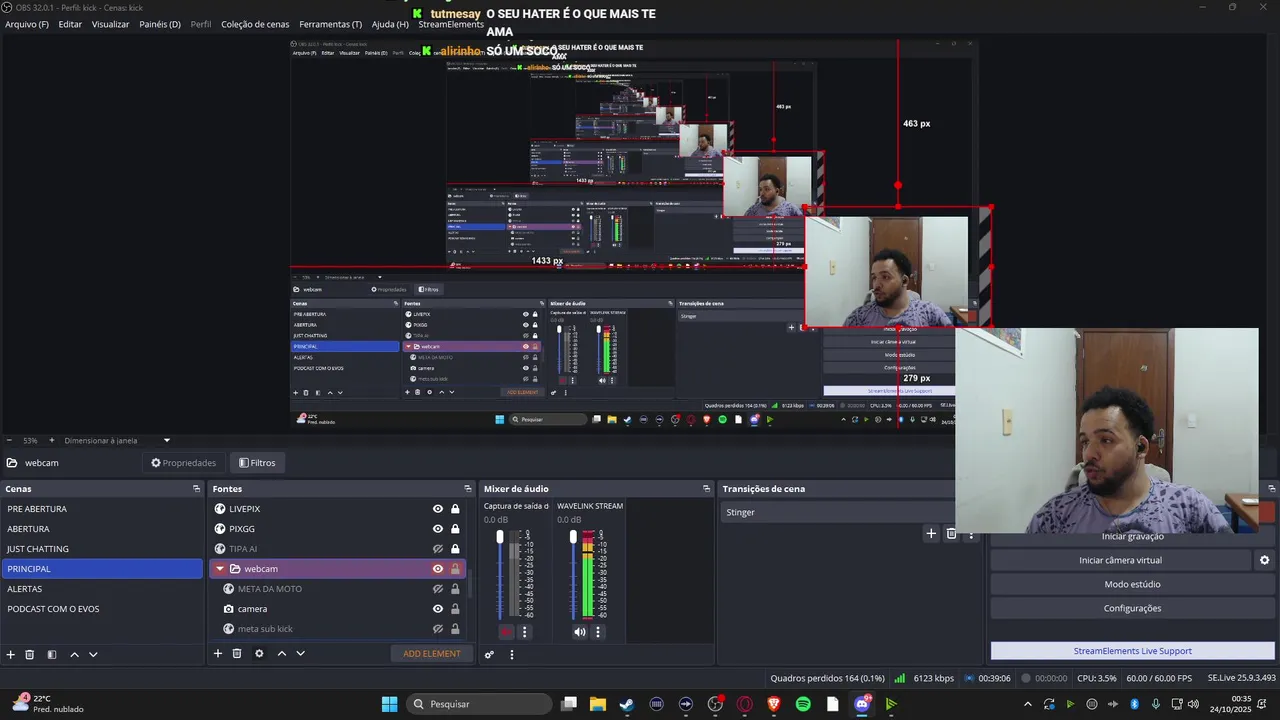Move the scene up in Cenas toolbar
The width and height of the screenshot is (1280, 720).
[x=74, y=654]
